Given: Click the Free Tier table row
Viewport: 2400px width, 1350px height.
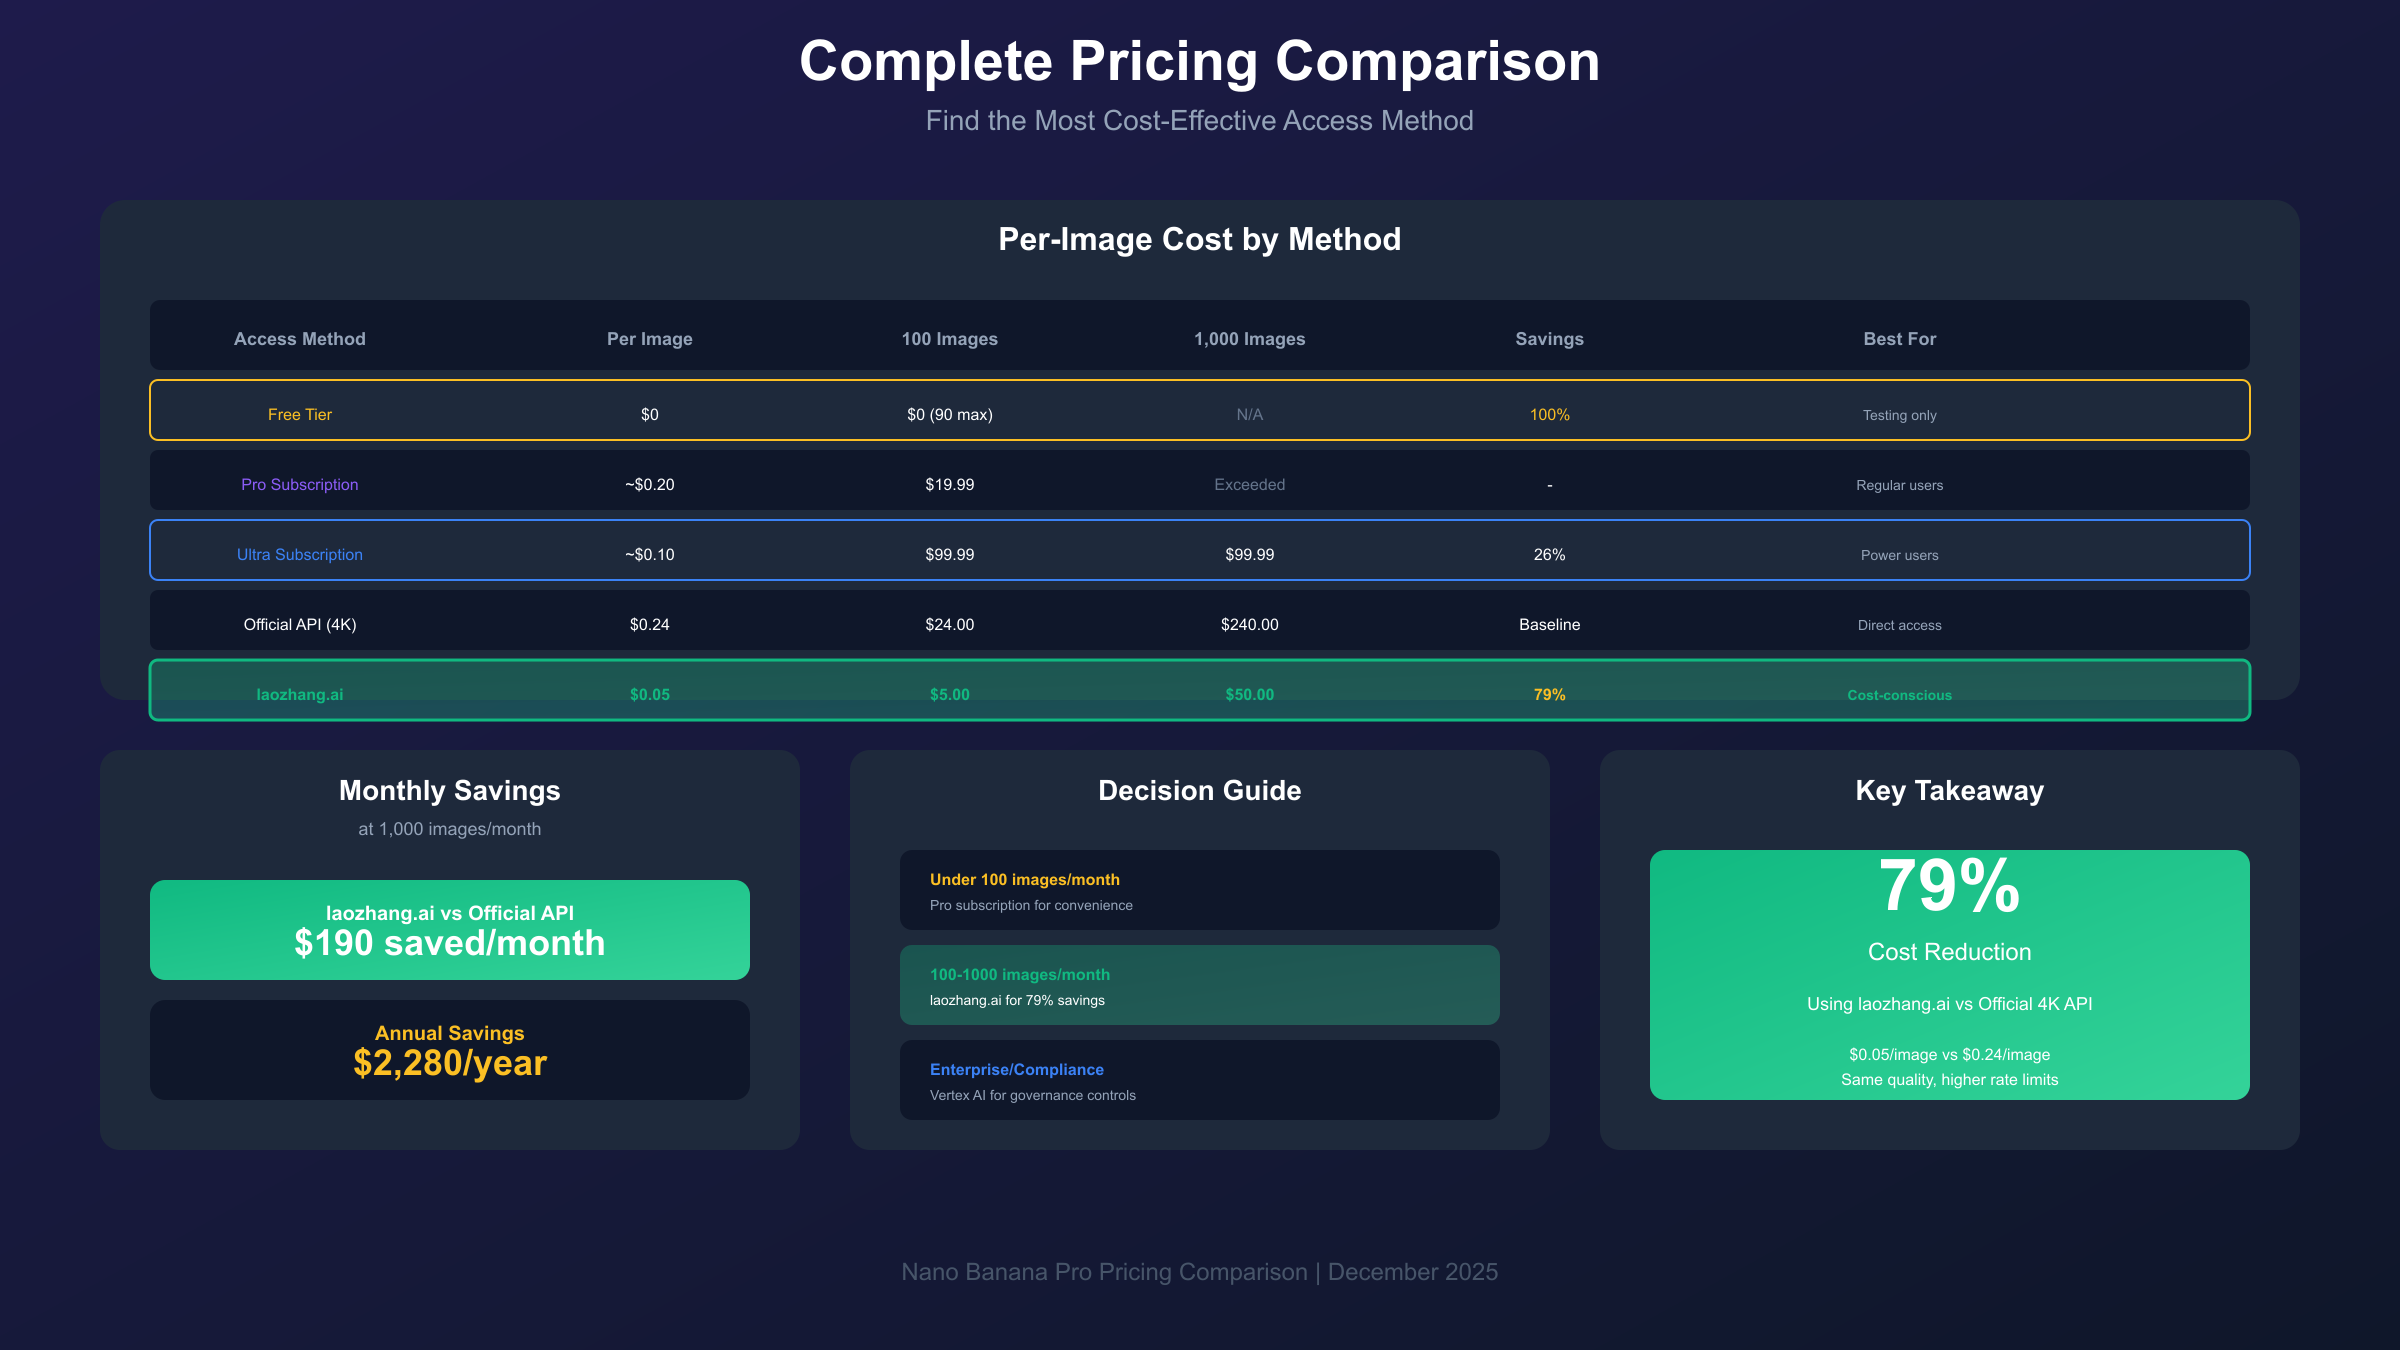Looking at the screenshot, I should (1199, 410).
